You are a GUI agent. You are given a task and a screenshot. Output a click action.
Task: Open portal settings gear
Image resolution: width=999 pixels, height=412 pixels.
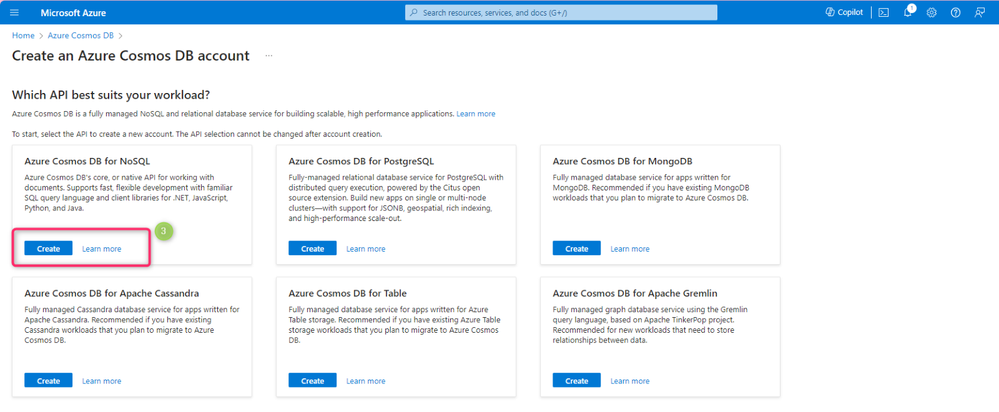point(931,13)
